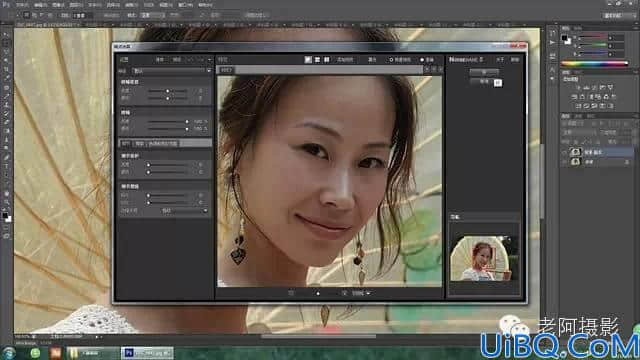Open workspace switcher dropdown in Photoshop options bar
This screenshot has height=360, width=640.
[x=618, y=15]
